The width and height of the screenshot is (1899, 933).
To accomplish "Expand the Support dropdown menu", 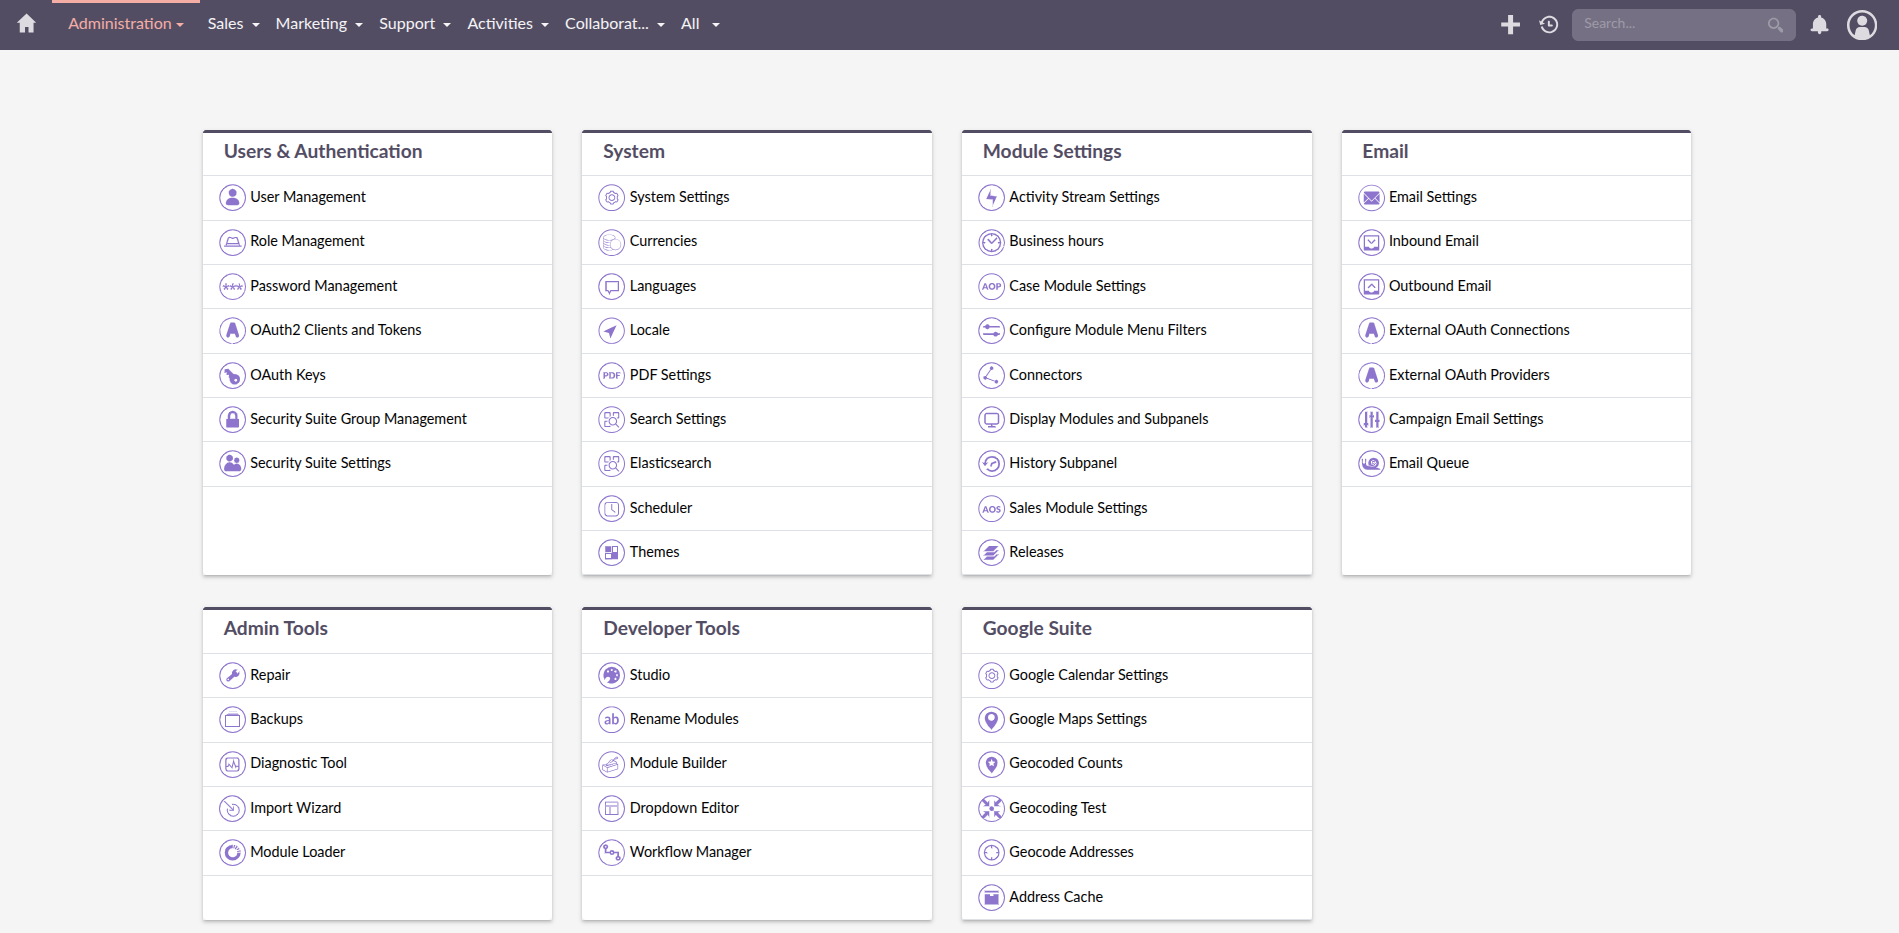I will 415,24.
